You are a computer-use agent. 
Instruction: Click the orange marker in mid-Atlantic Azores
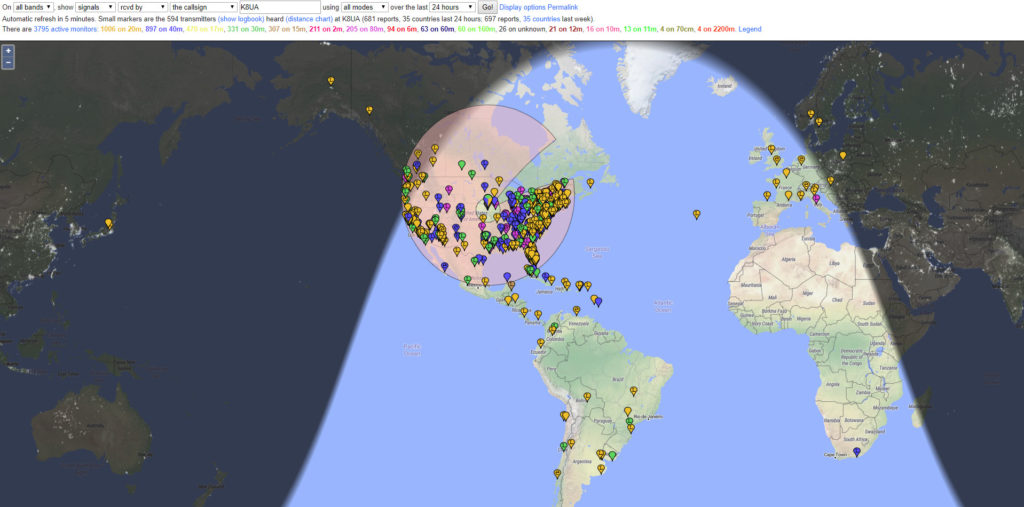click(x=697, y=214)
